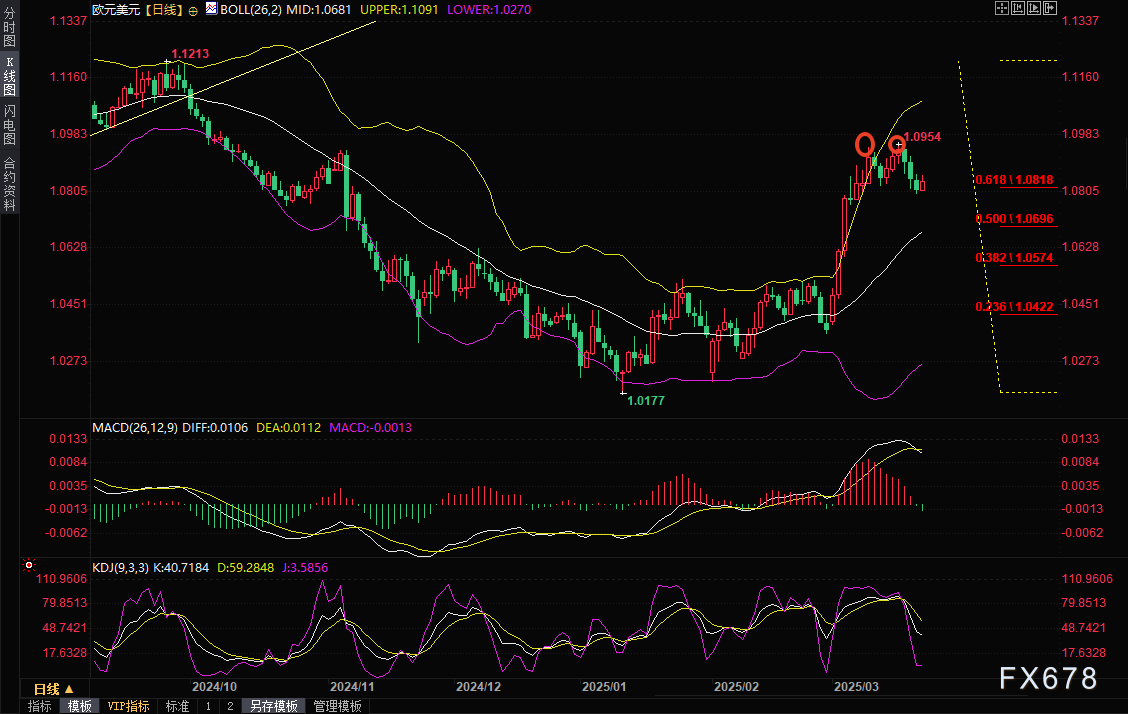Click the crosshair cursor icon at top right
This screenshot has height=714, width=1128.
click(1001, 8)
